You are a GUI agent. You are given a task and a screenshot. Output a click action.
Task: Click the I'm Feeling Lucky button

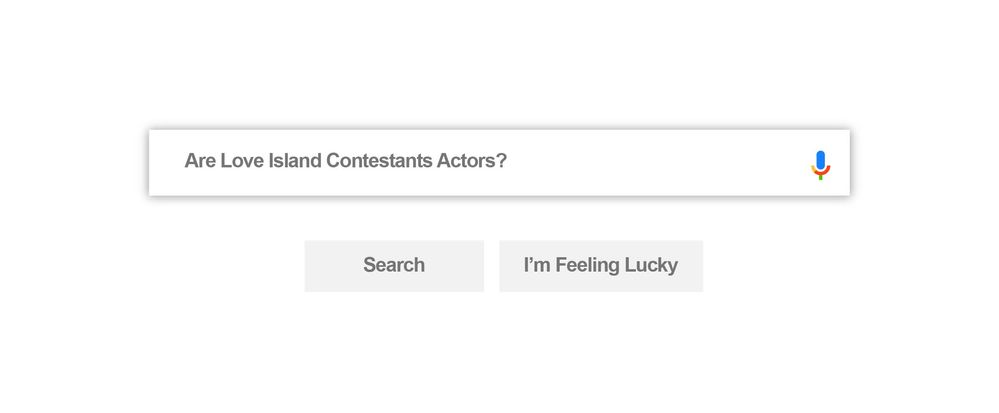(601, 266)
